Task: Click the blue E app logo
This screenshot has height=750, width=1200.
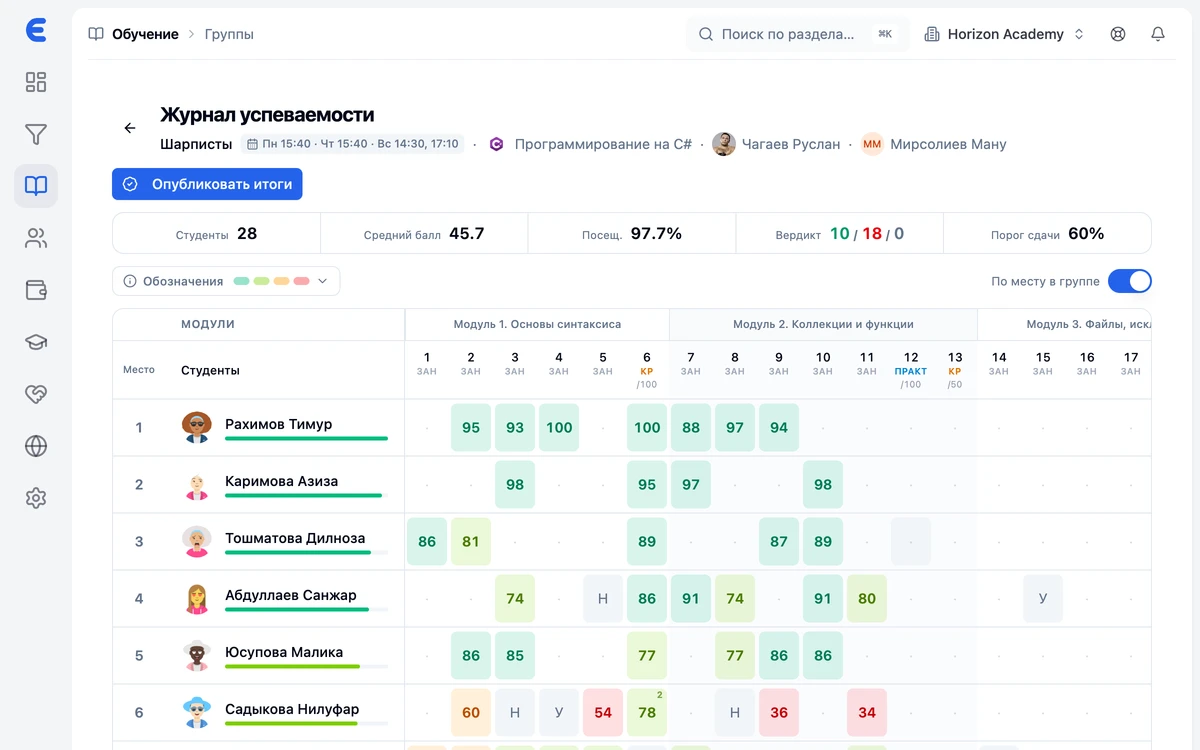Action: point(36,31)
